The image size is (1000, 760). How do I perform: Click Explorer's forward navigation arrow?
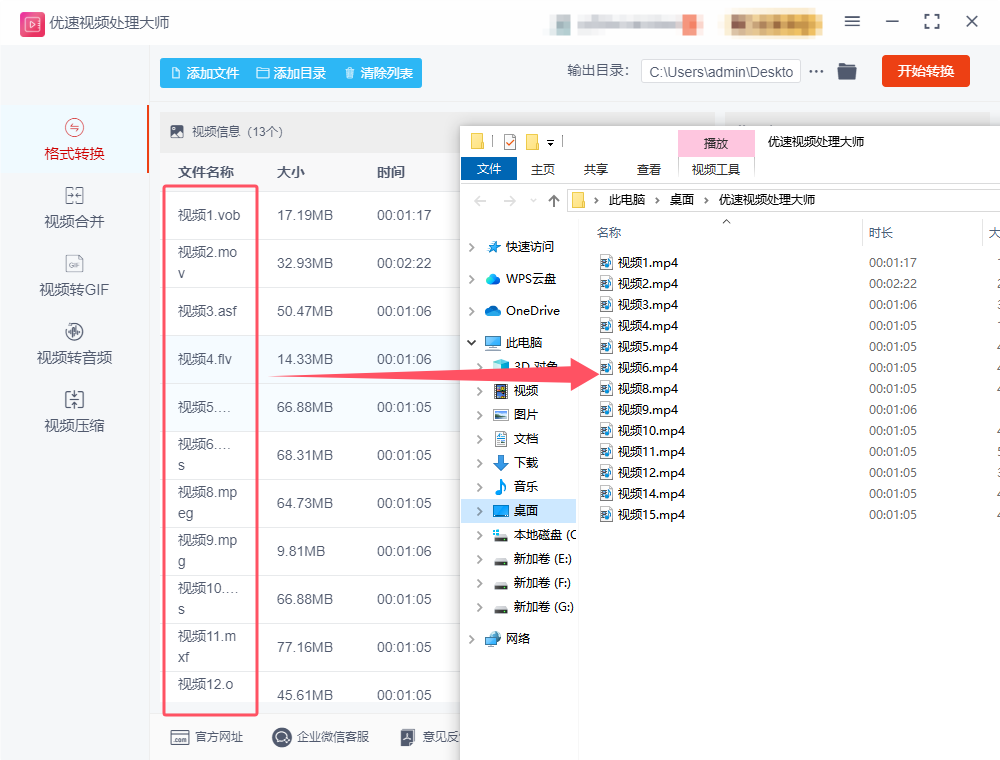(510, 201)
